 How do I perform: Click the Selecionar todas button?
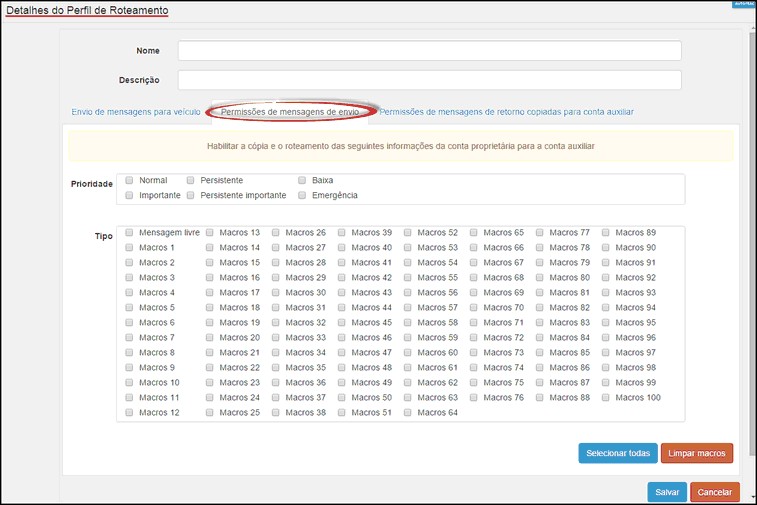[618, 453]
